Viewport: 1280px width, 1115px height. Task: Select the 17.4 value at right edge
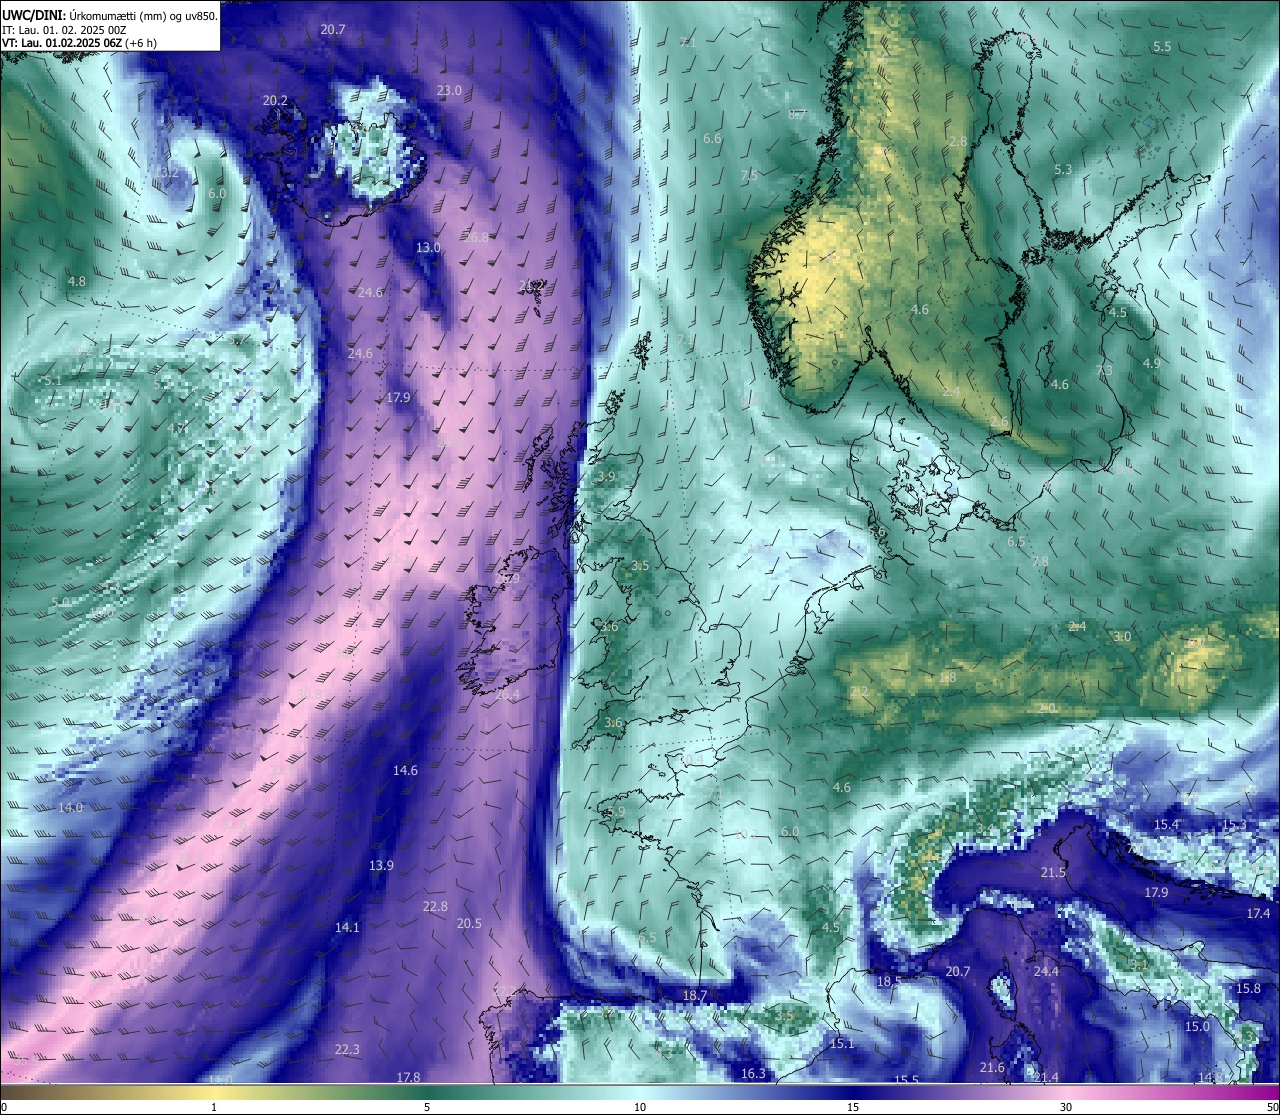tap(1258, 913)
